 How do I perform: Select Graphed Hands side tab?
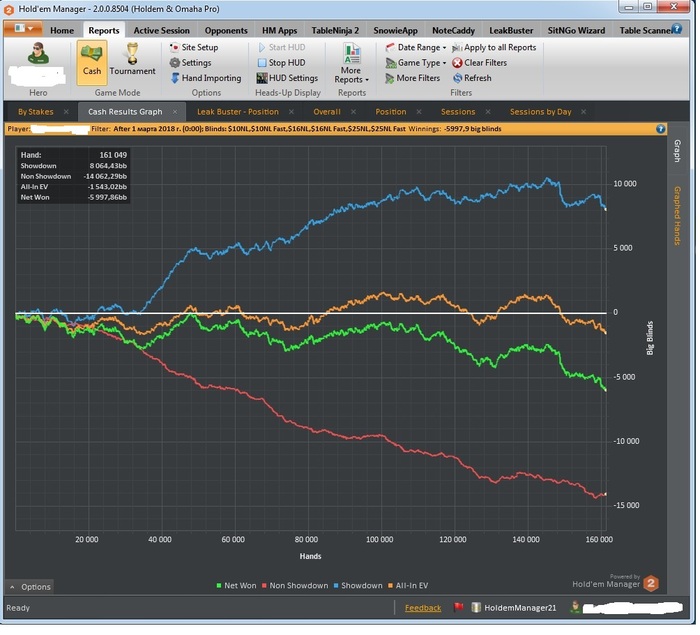(x=677, y=216)
